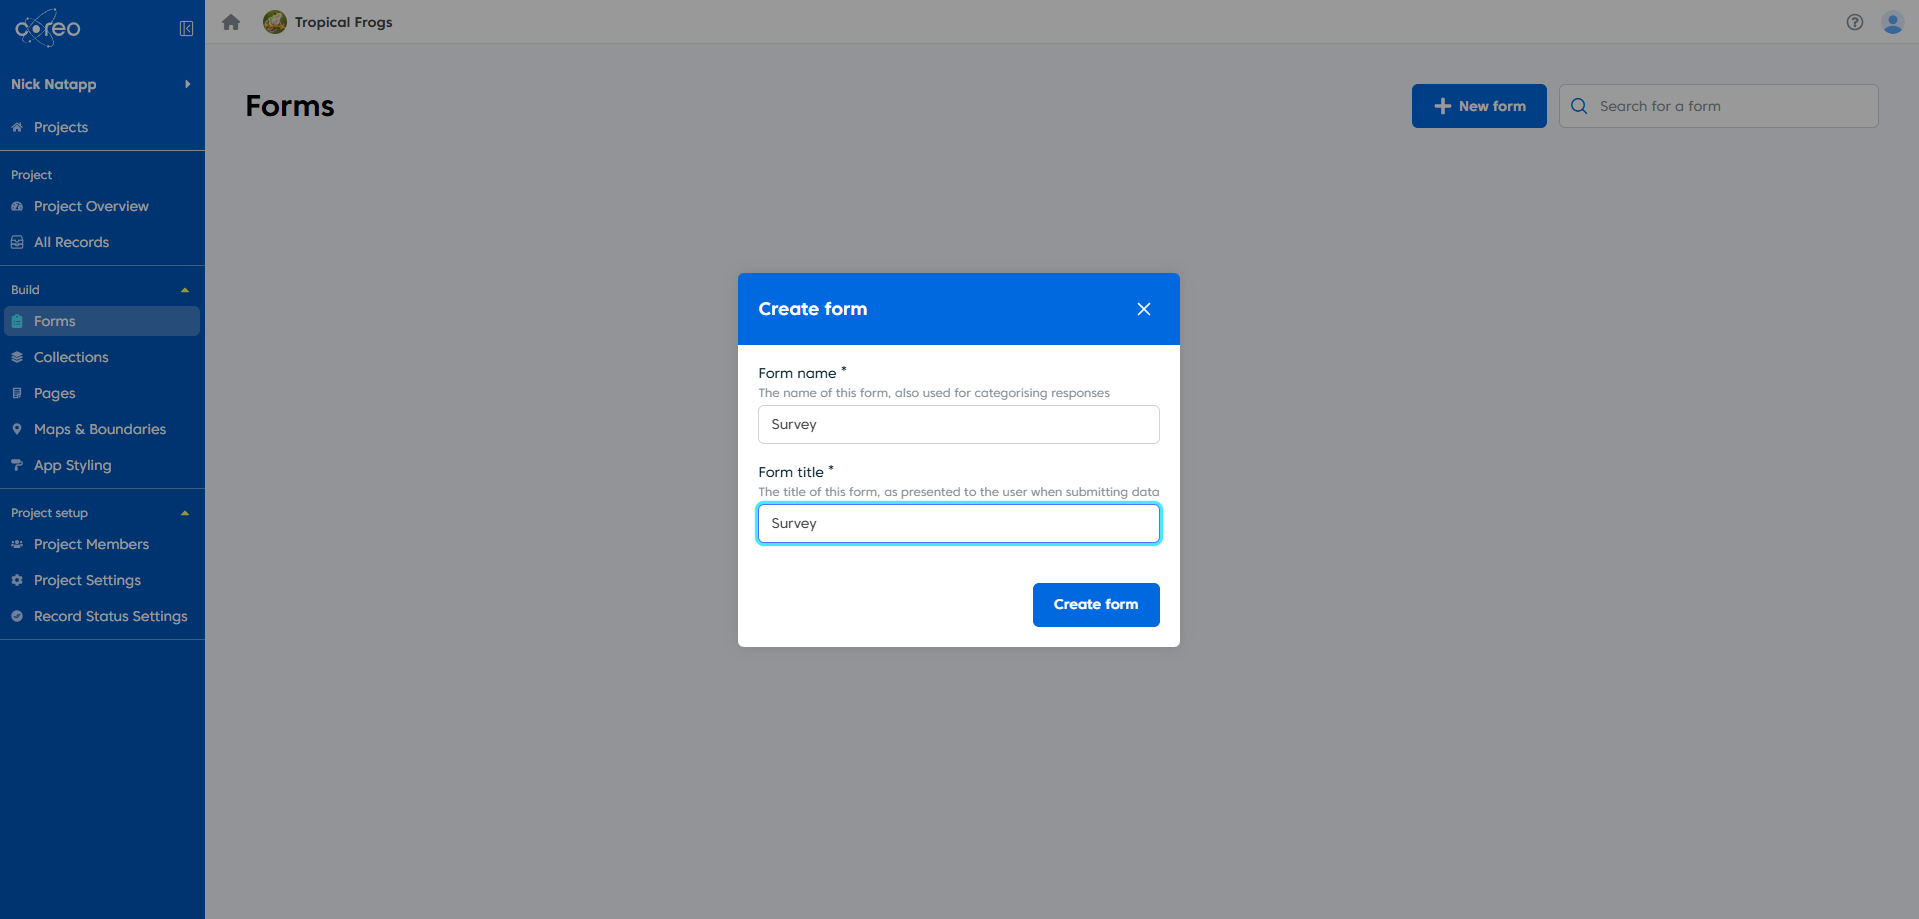Open Projects in the sidebar

102,127
